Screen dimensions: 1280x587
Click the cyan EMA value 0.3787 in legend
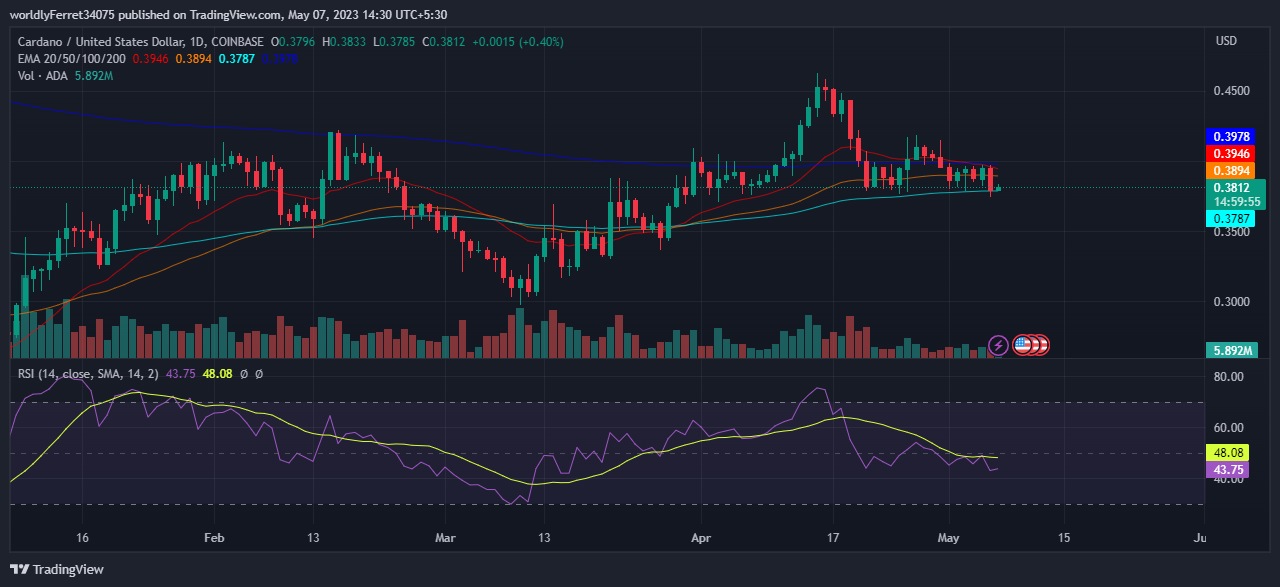tap(236, 59)
